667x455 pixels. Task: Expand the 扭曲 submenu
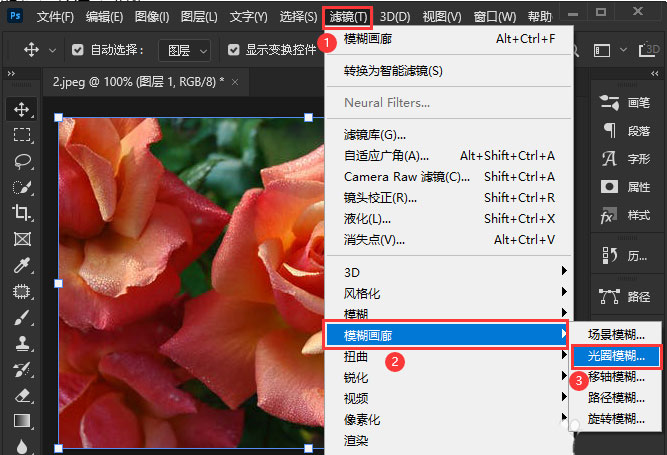click(x=450, y=356)
